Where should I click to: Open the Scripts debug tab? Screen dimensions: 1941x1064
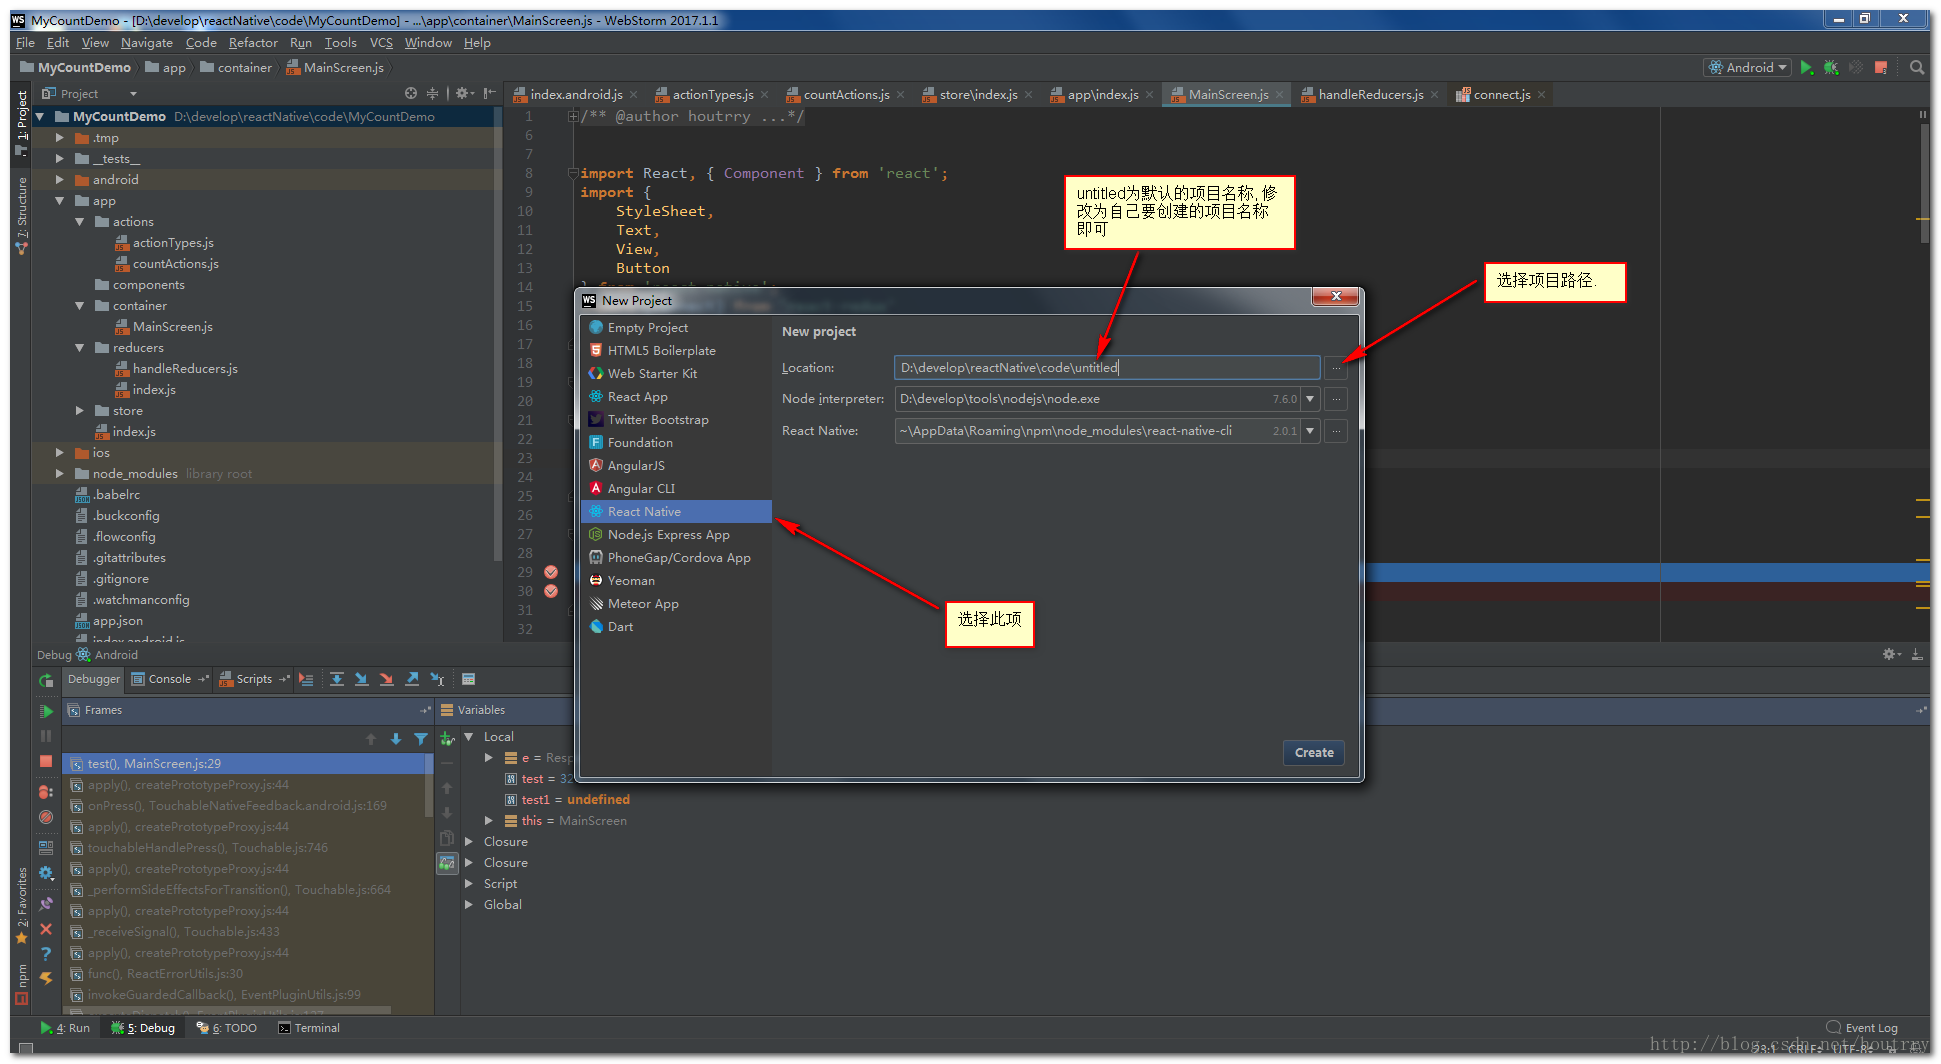tap(254, 679)
